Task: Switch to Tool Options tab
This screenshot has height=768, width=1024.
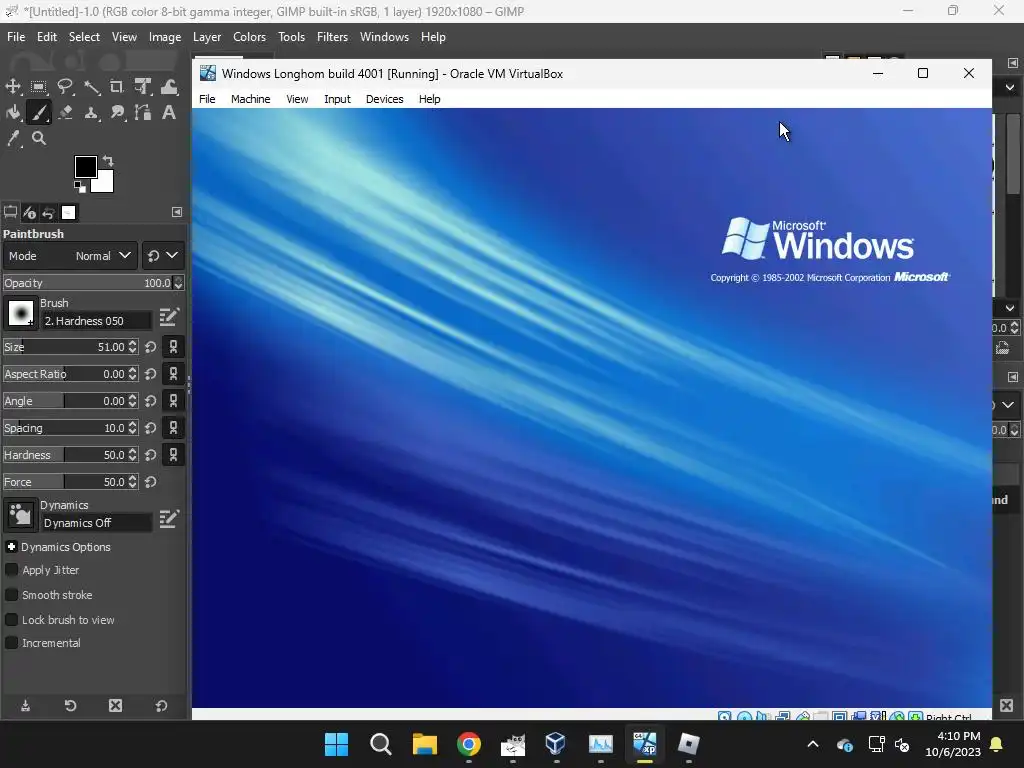Action: pos(10,212)
